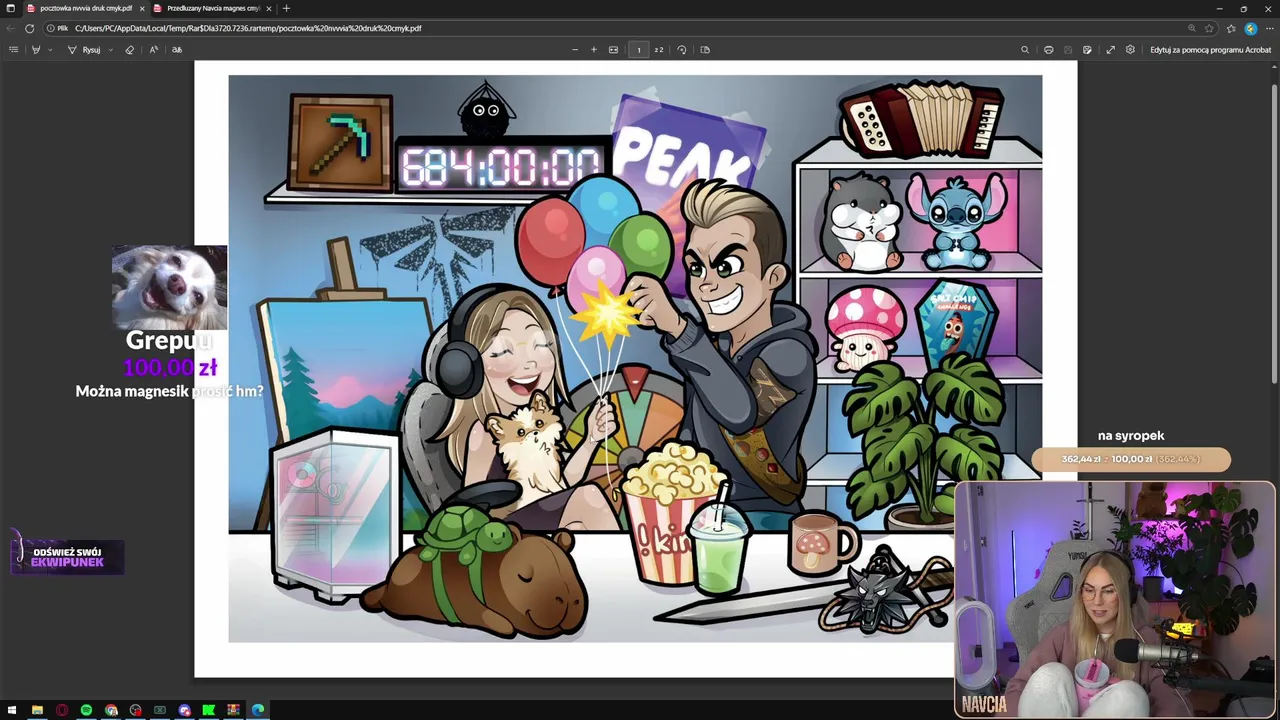This screenshot has width=1280, height=720.
Task: Go back to previous page
Action: [x=10, y=28]
